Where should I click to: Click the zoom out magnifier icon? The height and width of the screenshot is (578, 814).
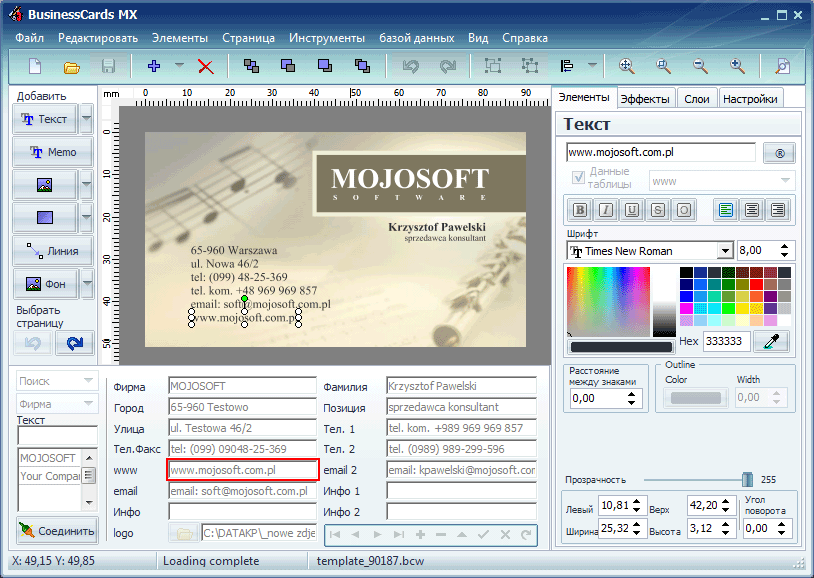click(x=700, y=66)
